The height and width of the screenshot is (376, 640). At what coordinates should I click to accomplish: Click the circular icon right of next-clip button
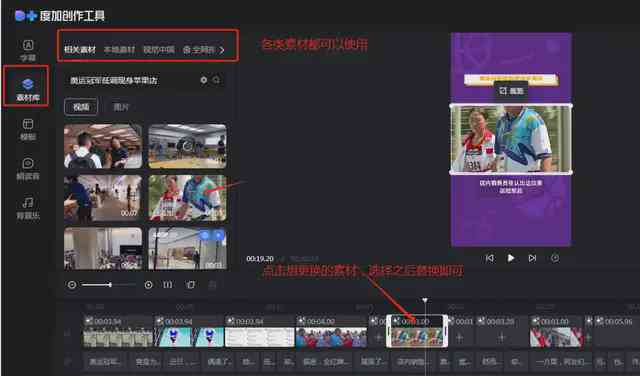coord(555,258)
